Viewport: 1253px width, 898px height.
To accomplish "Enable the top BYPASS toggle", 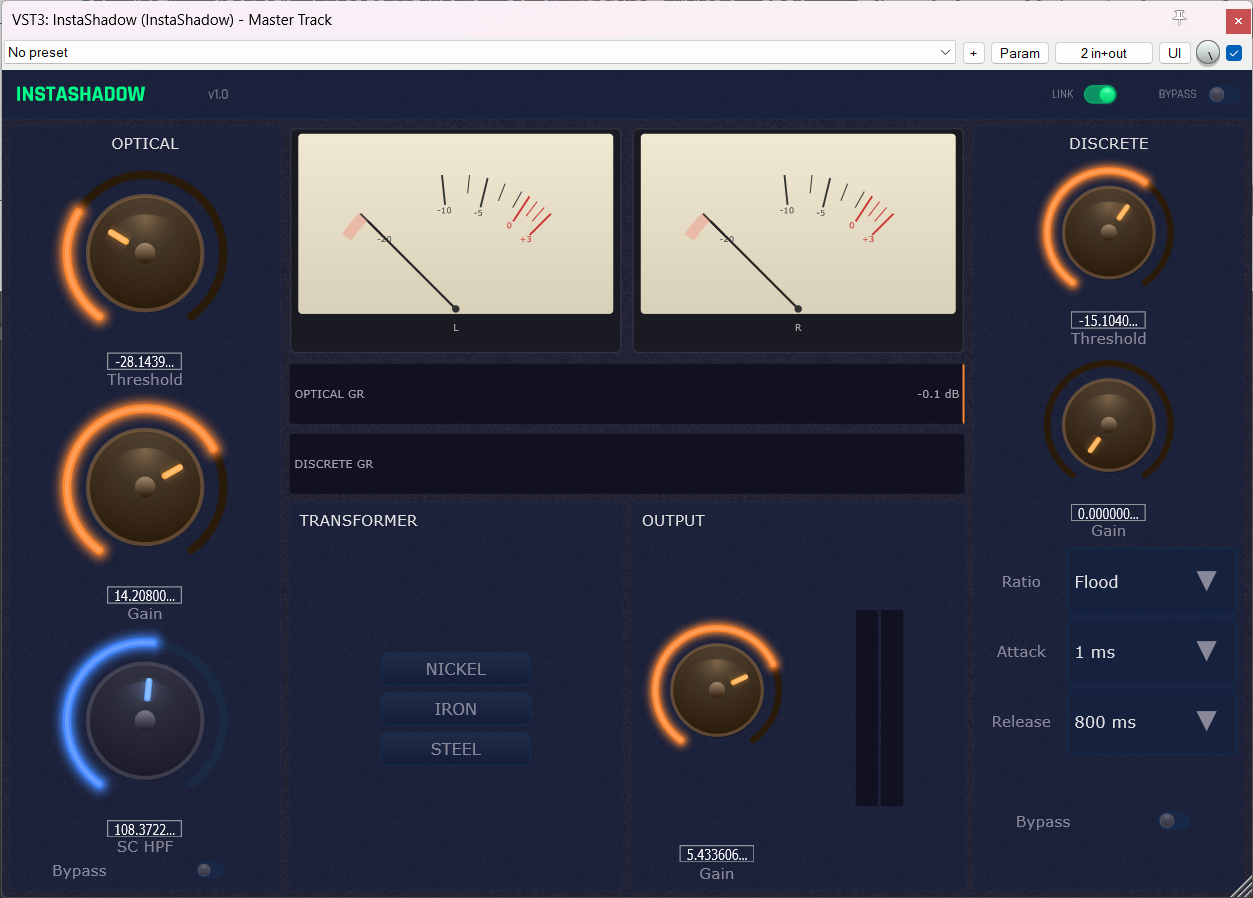I will pos(1219,93).
